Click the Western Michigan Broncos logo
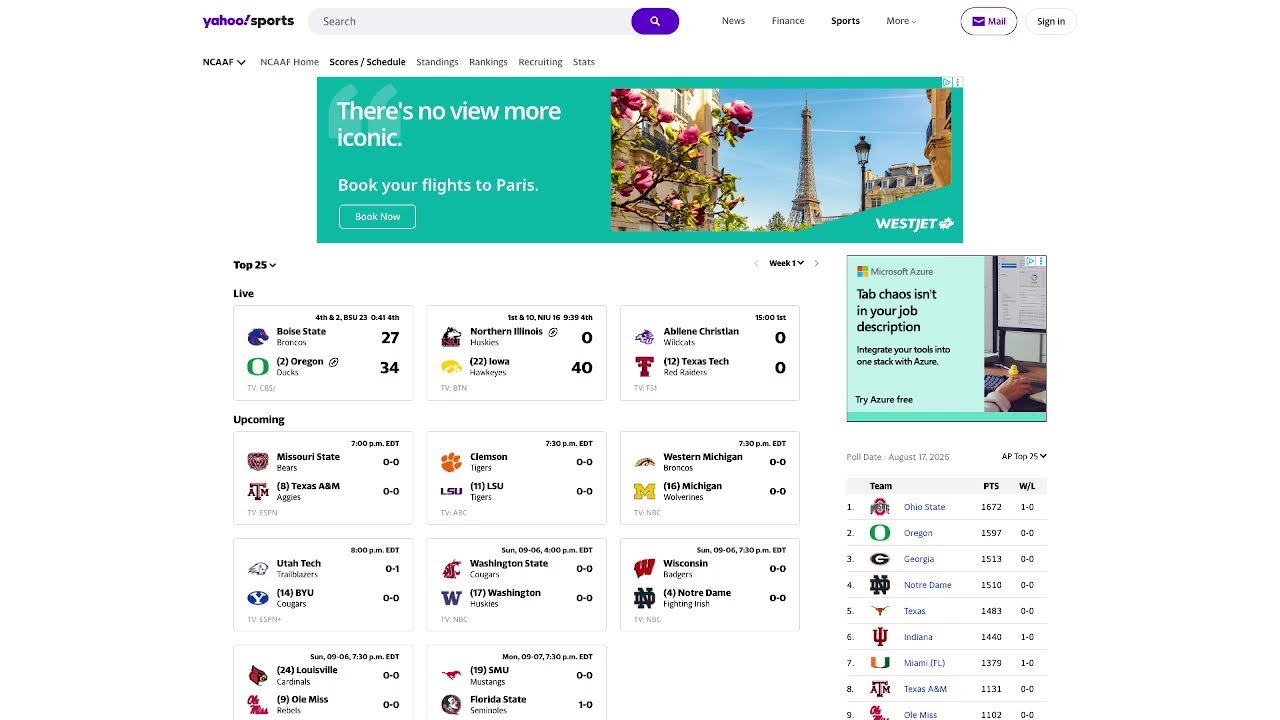Viewport: 1280px width, 720px height. point(645,462)
